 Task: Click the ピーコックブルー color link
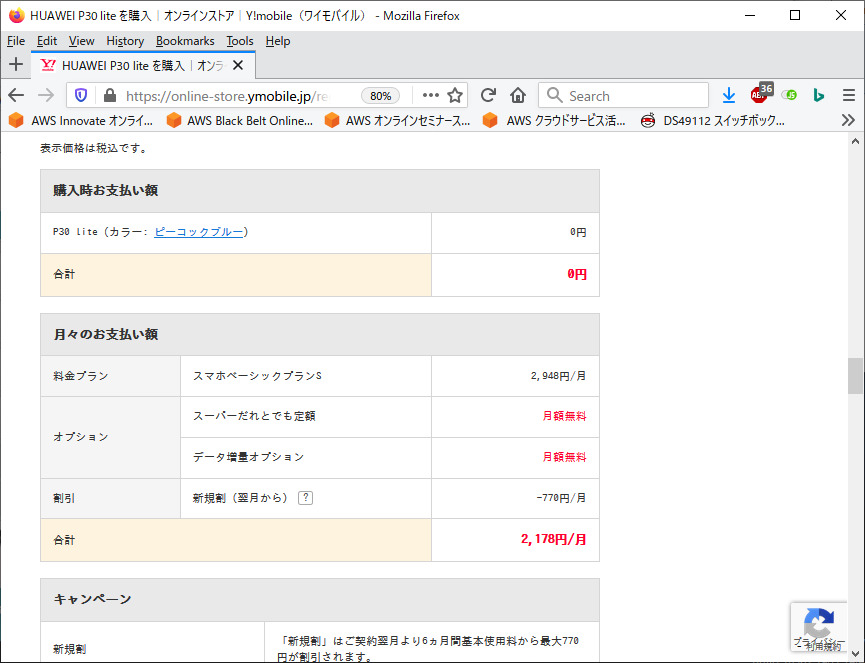point(198,232)
